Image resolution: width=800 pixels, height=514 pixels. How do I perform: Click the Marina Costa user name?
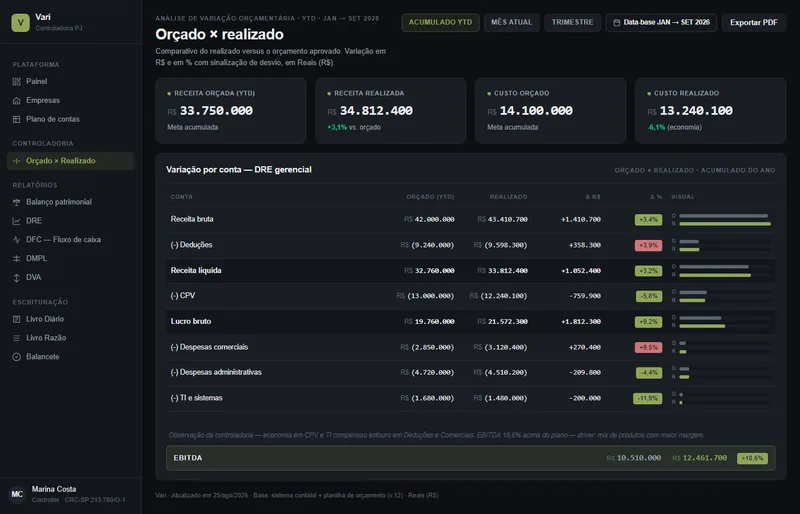(x=54, y=489)
